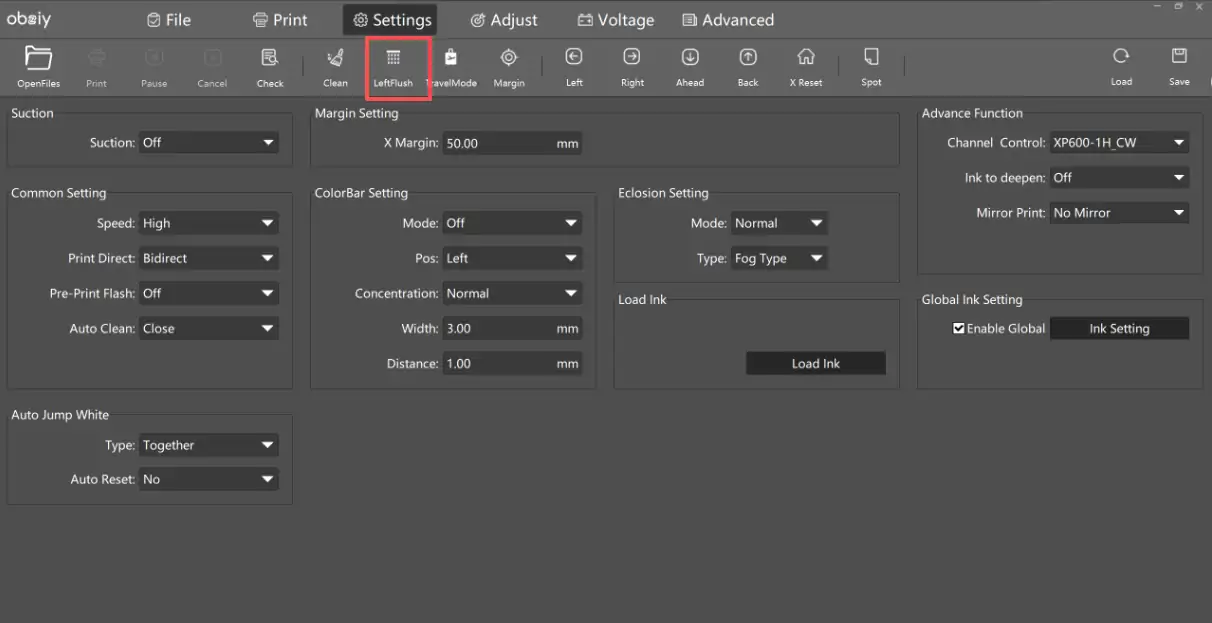
Task: Retract media using the Back icon
Action: click(x=748, y=57)
